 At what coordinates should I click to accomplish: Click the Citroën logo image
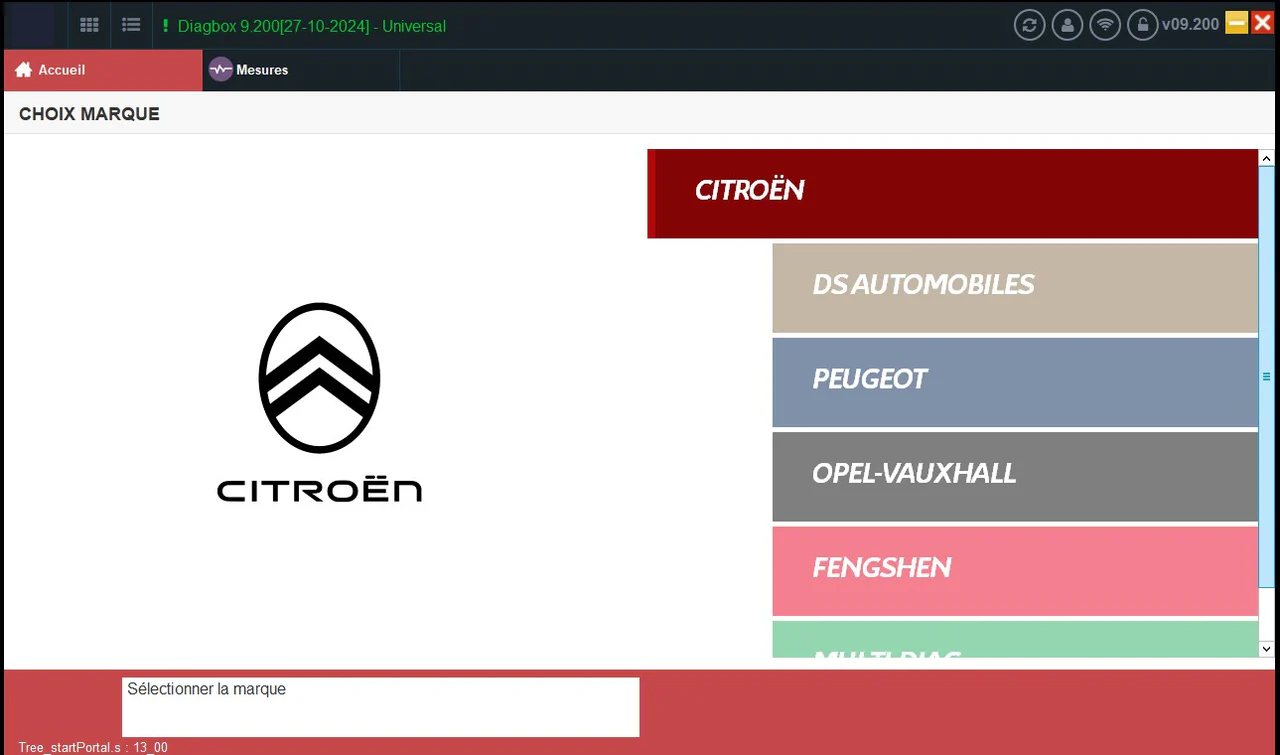click(319, 402)
